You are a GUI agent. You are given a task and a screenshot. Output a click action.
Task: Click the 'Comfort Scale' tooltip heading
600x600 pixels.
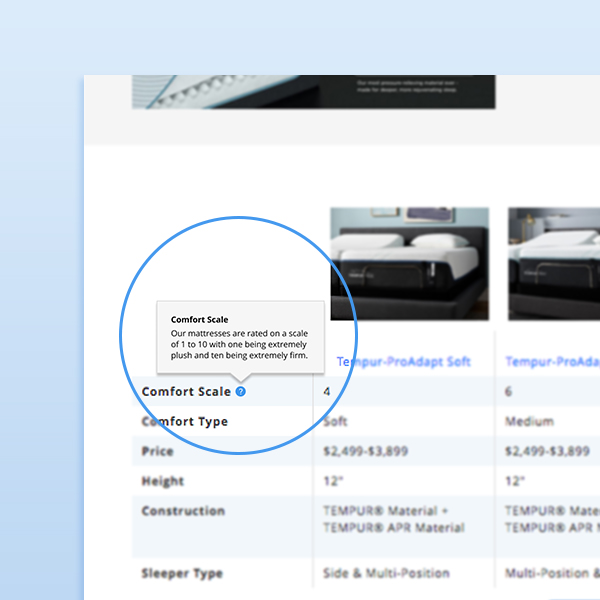pos(199,320)
